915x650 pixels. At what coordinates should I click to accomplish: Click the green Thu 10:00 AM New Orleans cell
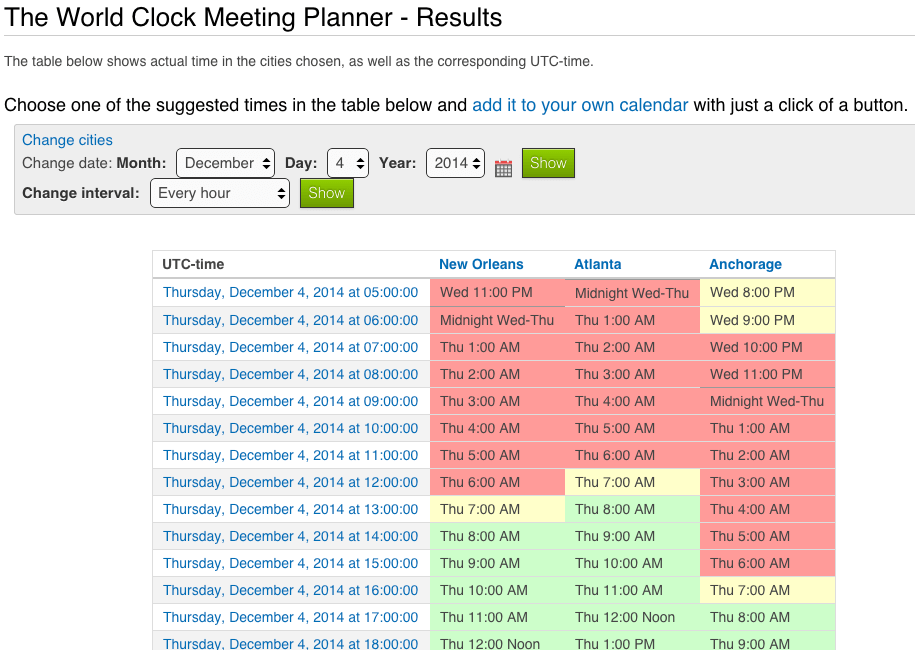tap(497, 590)
